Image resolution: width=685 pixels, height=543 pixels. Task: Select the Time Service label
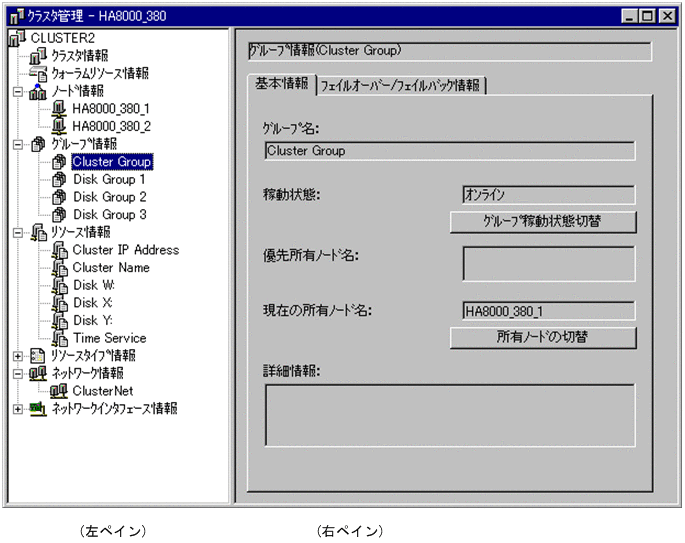[110, 338]
